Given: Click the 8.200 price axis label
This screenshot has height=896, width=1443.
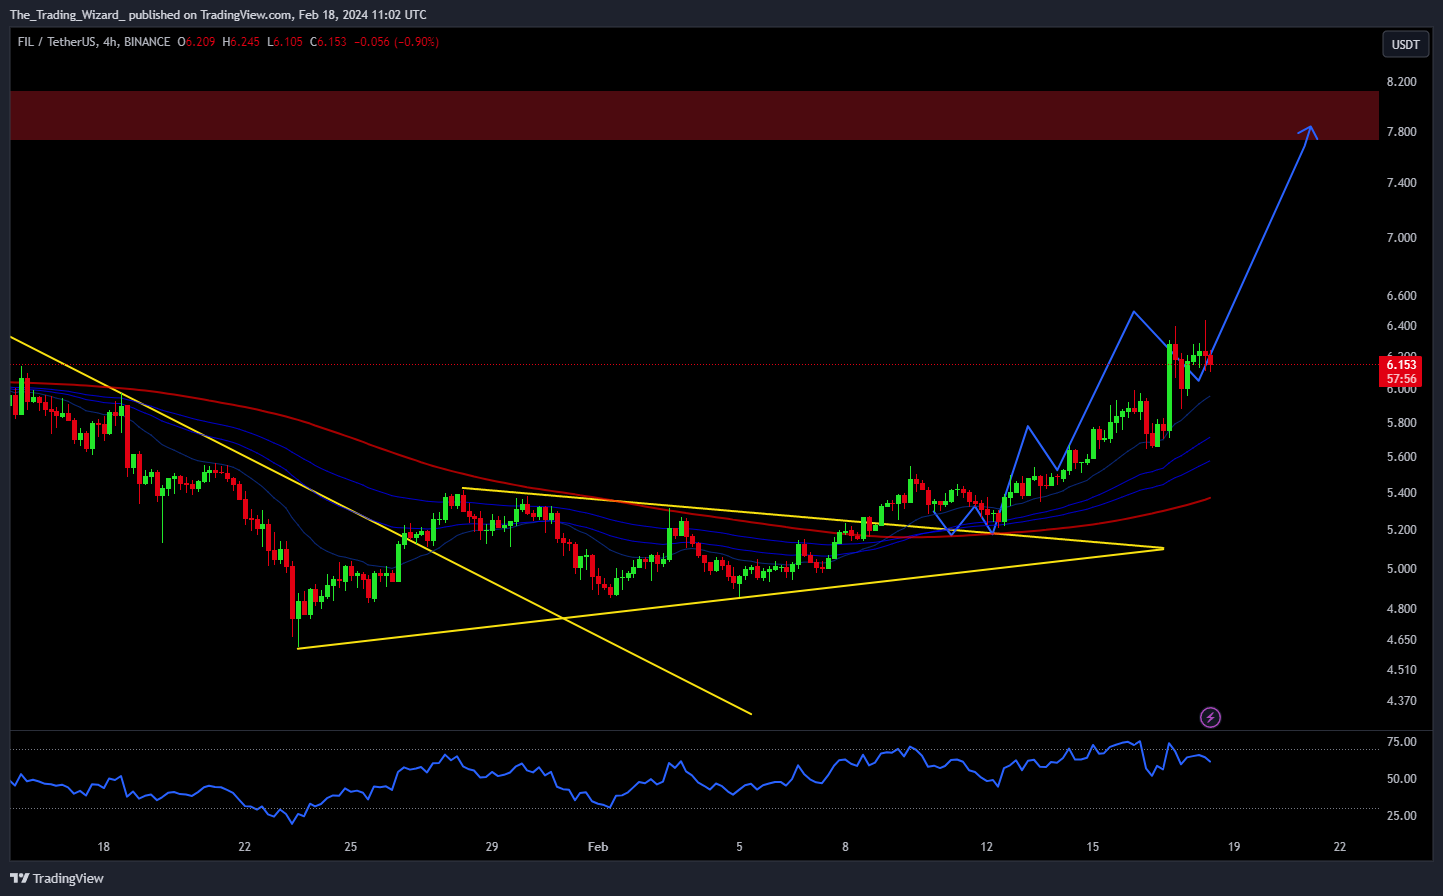Looking at the screenshot, I should click(x=1401, y=82).
